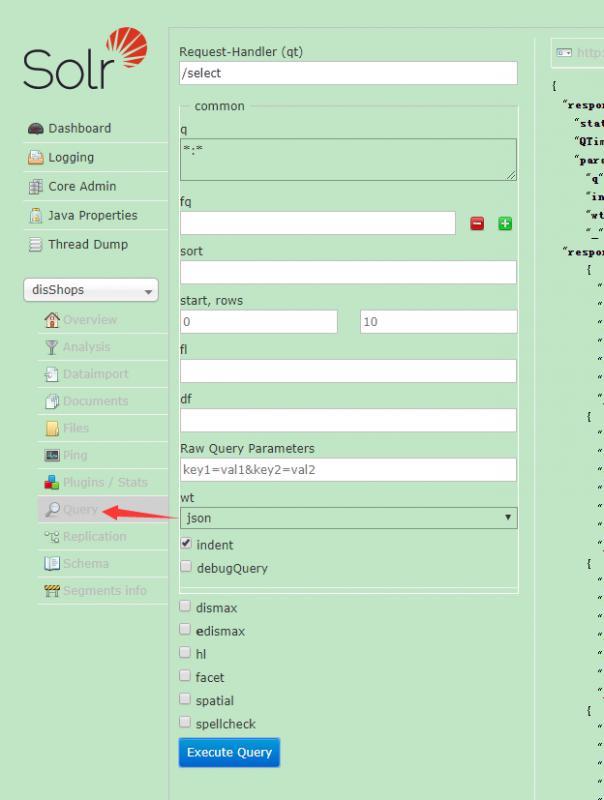Viewport: 604px width, 800px height.
Task: Click the Plugins / Stats blocks icon
Action: pyautogui.click(x=52, y=482)
